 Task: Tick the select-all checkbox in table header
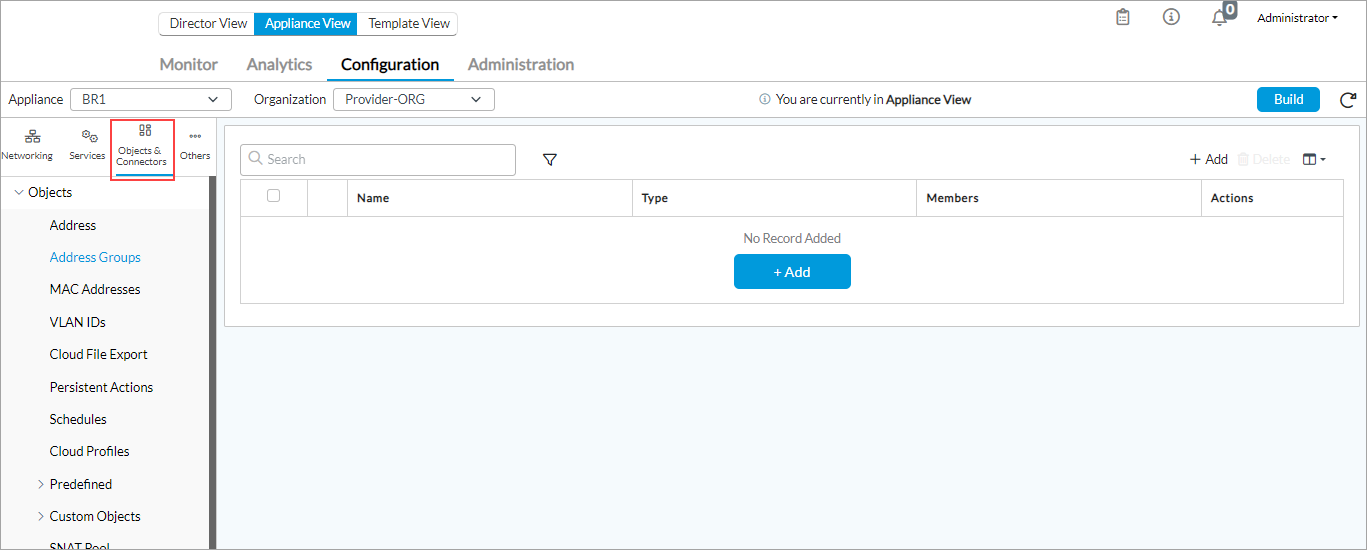274,196
